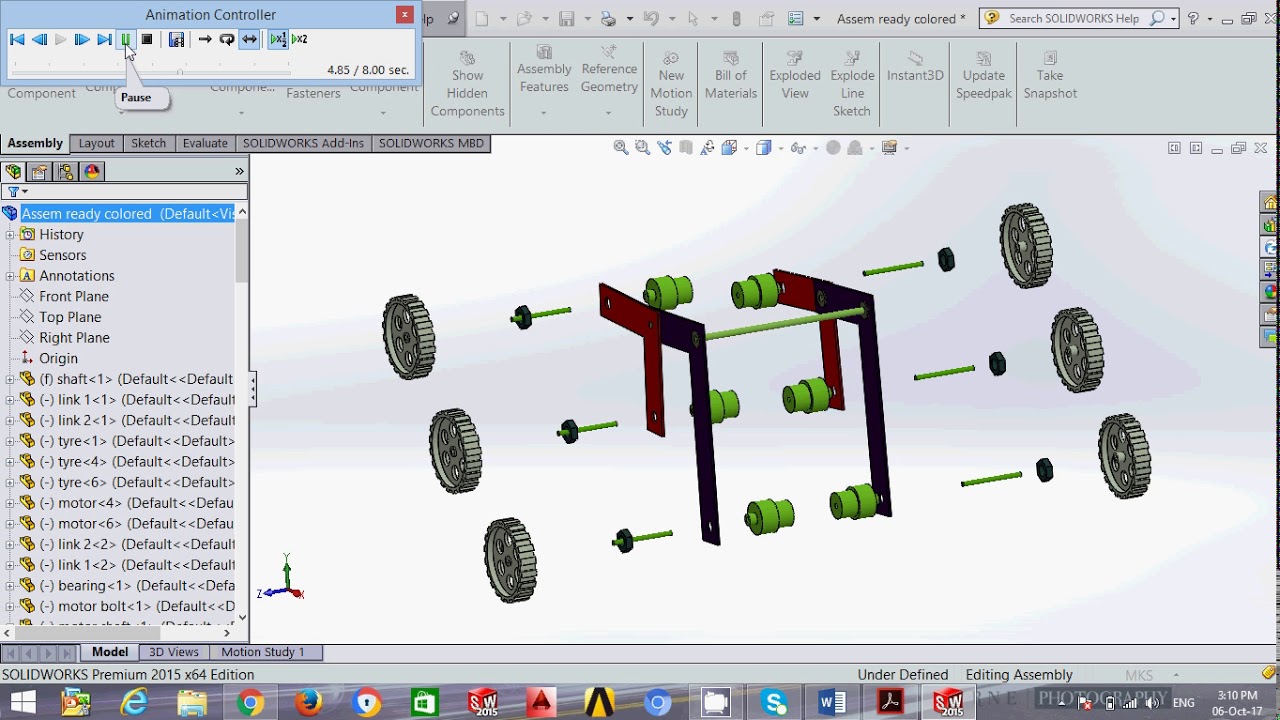Click the Exploded View command
The image size is (1280, 720).
tap(795, 74)
